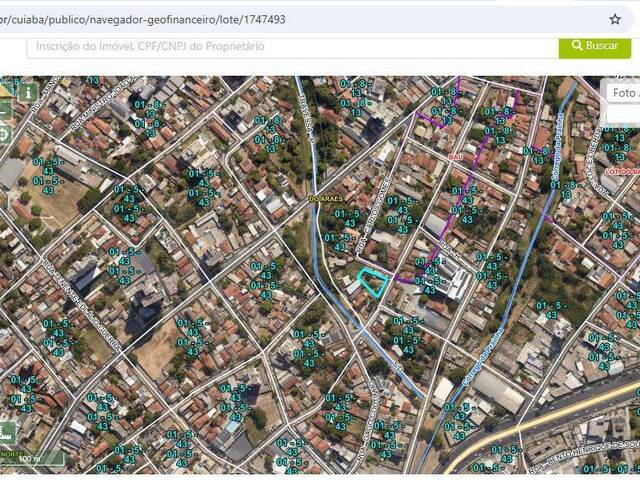640x480 pixels.
Task: Select the blank basemap option below Foto
Action: click(x=623, y=114)
